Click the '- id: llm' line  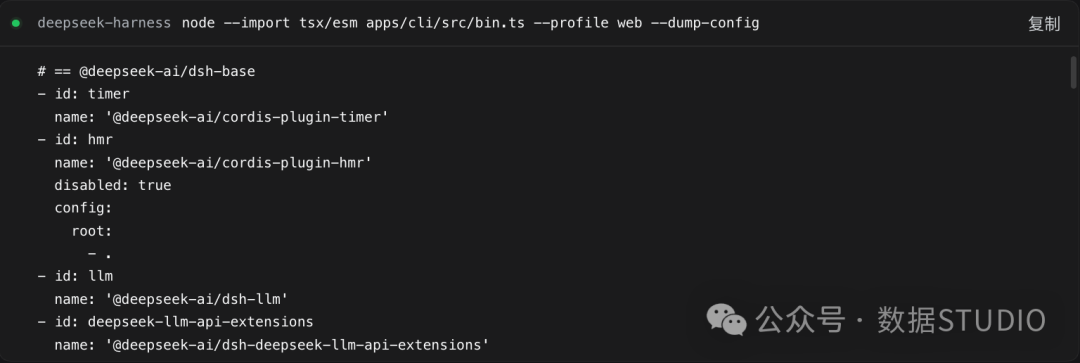(75, 276)
